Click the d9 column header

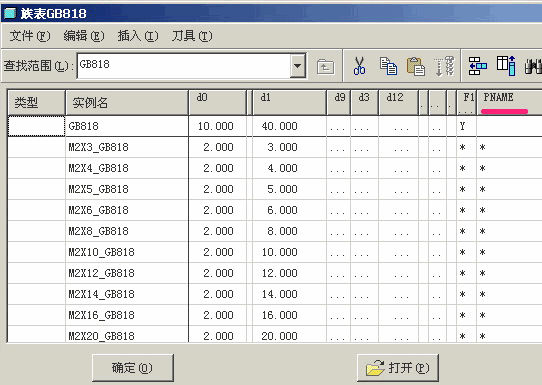[x=339, y=103]
